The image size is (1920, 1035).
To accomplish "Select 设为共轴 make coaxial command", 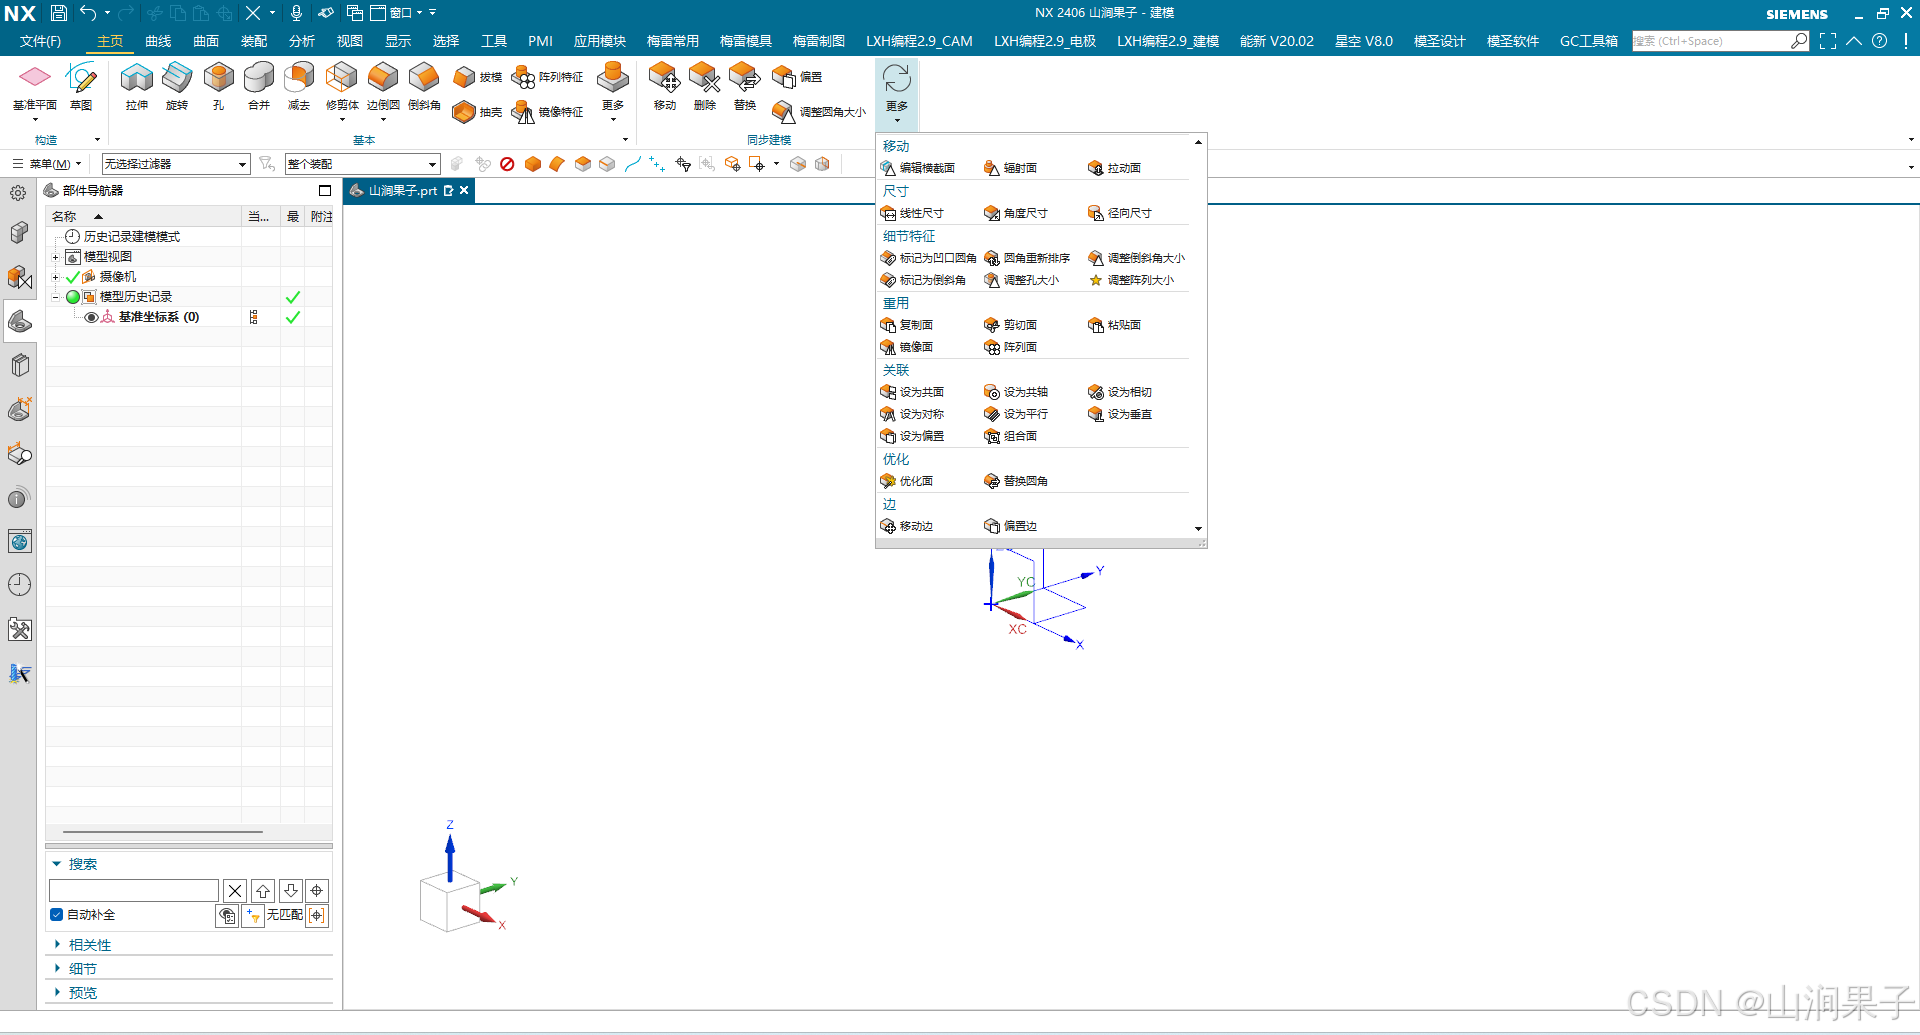I will coord(1016,392).
